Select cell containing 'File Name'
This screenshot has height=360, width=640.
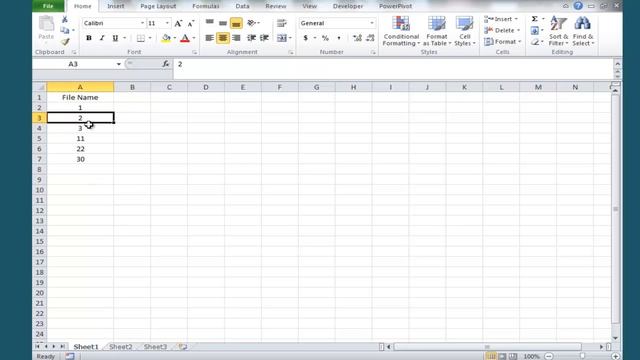coord(80,97)
